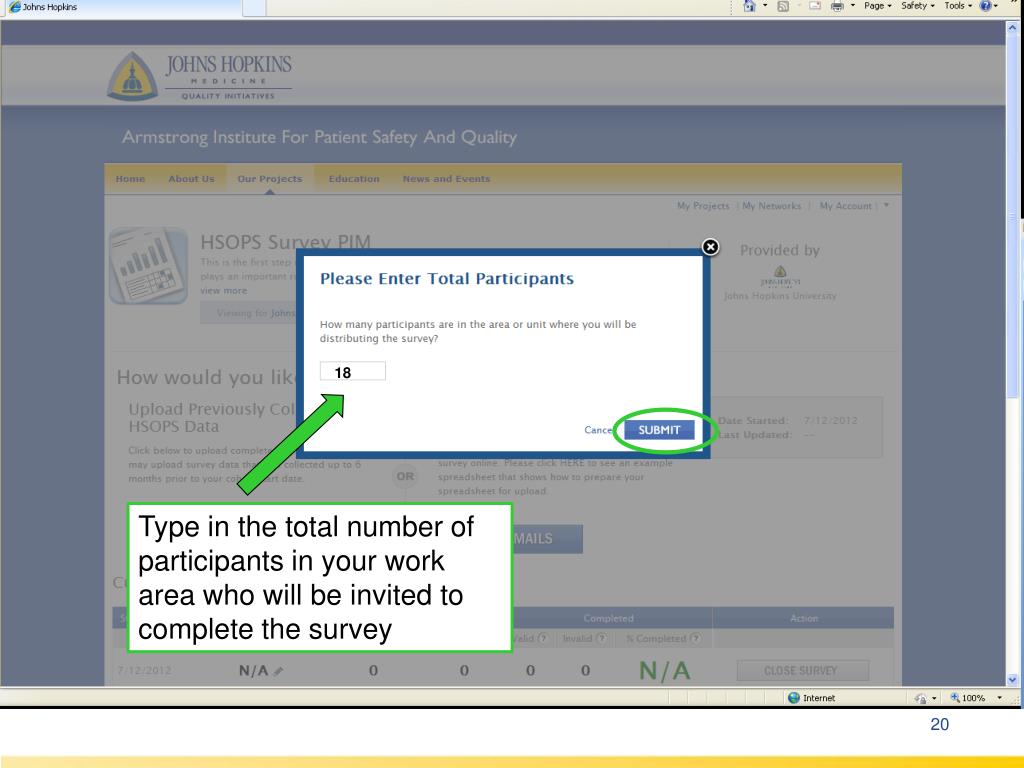Viewport: 1024px width, 768px height.
Task: Expand the Print dropdown arrow
Action: 853,6
